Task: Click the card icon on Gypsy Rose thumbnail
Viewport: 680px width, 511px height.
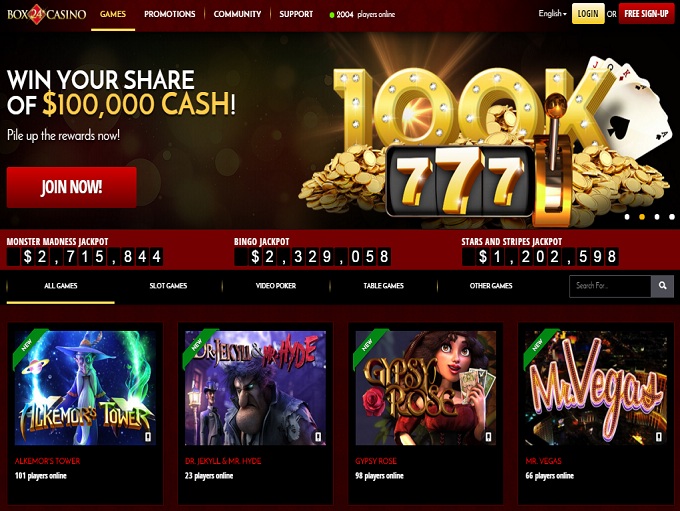Action: [489, 436]
